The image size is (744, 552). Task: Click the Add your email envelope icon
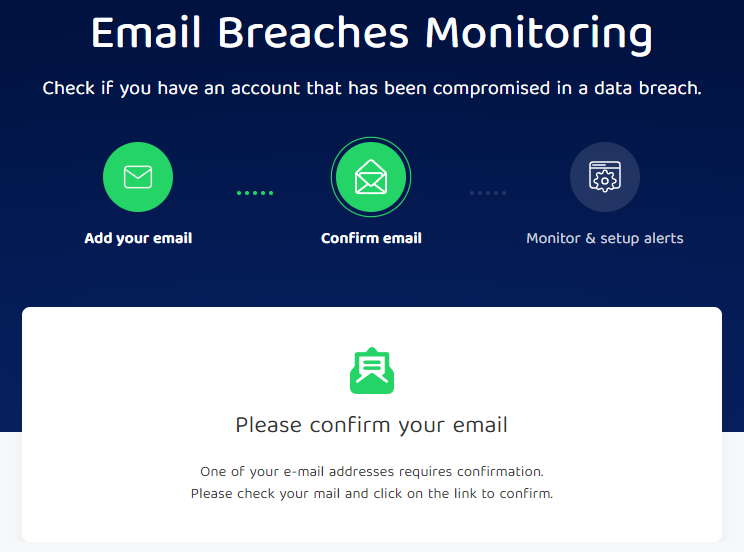[138, 178]
